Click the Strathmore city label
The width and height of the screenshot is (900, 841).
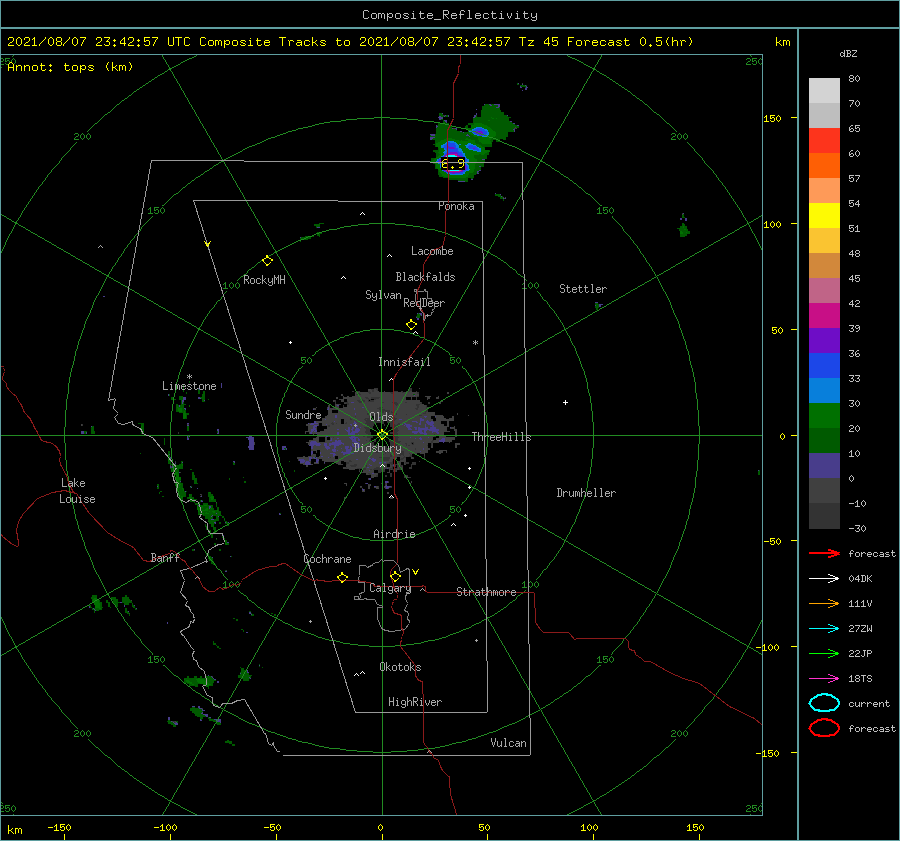pos(486,592)
